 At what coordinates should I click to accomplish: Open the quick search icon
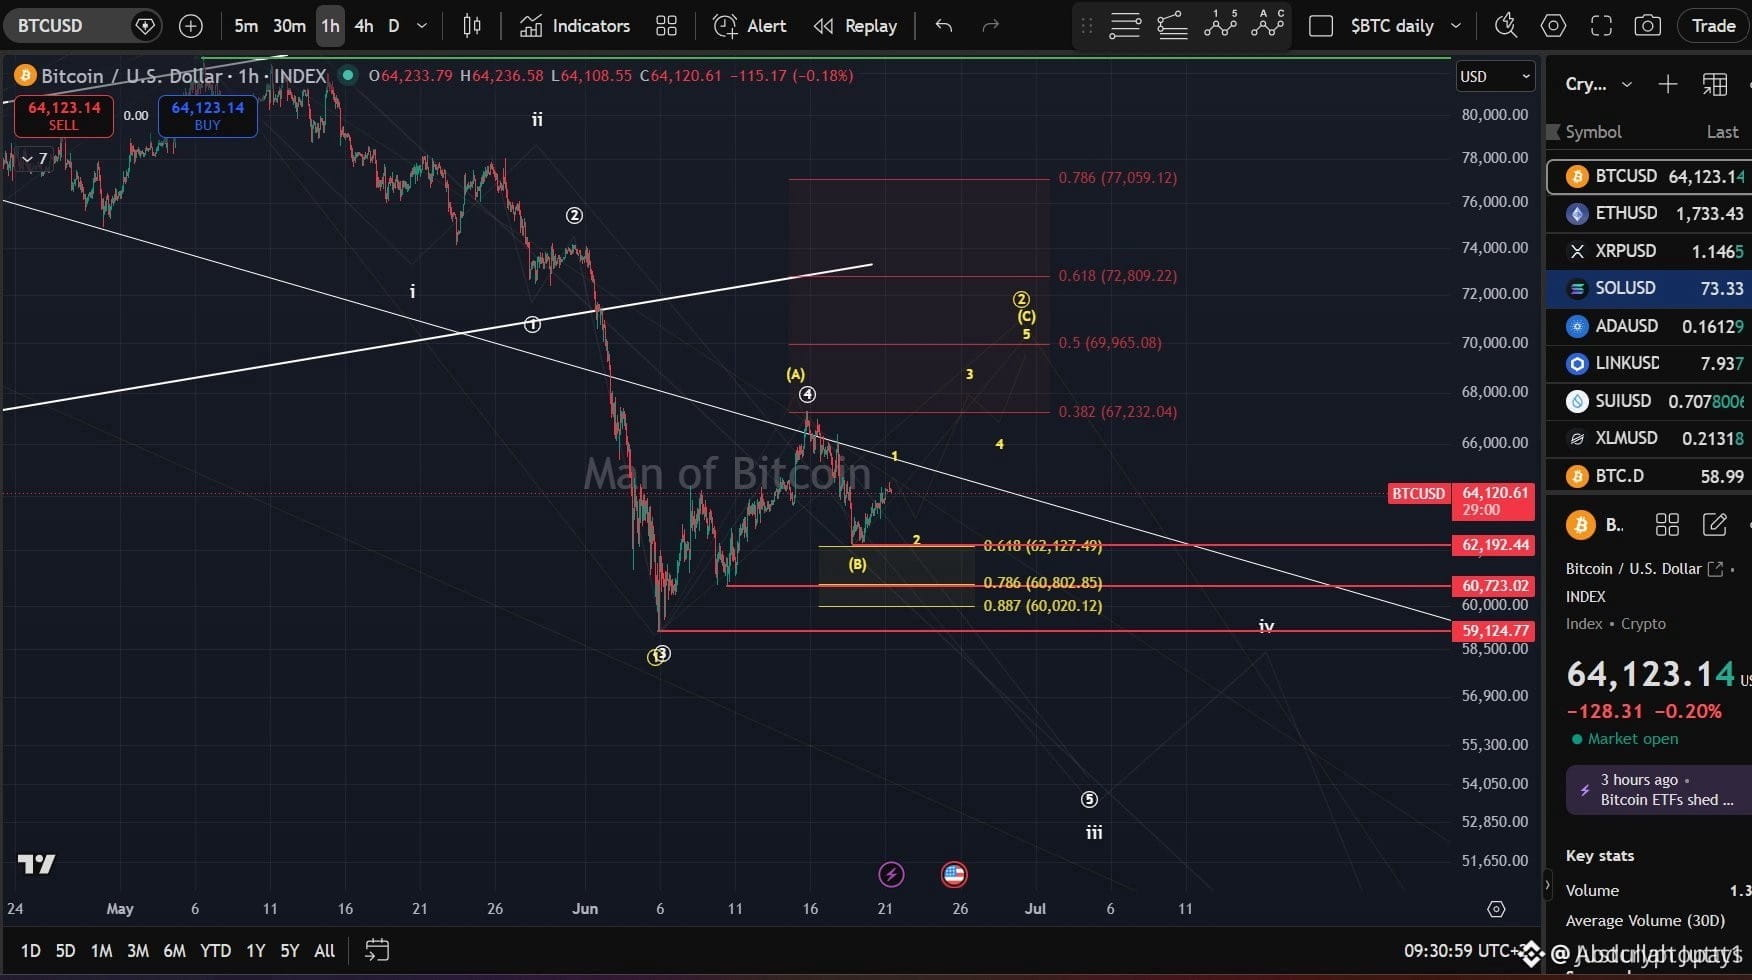coord(1505,26)
